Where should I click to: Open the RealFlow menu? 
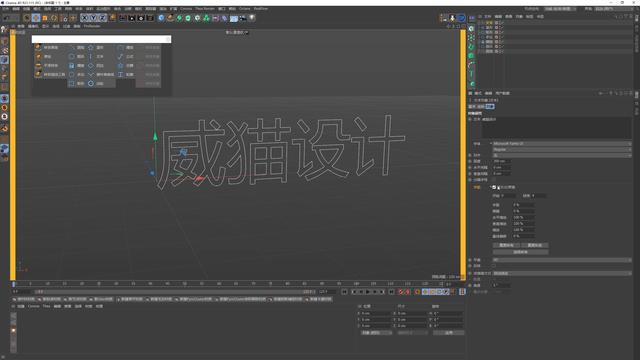[x=261, y=9]
